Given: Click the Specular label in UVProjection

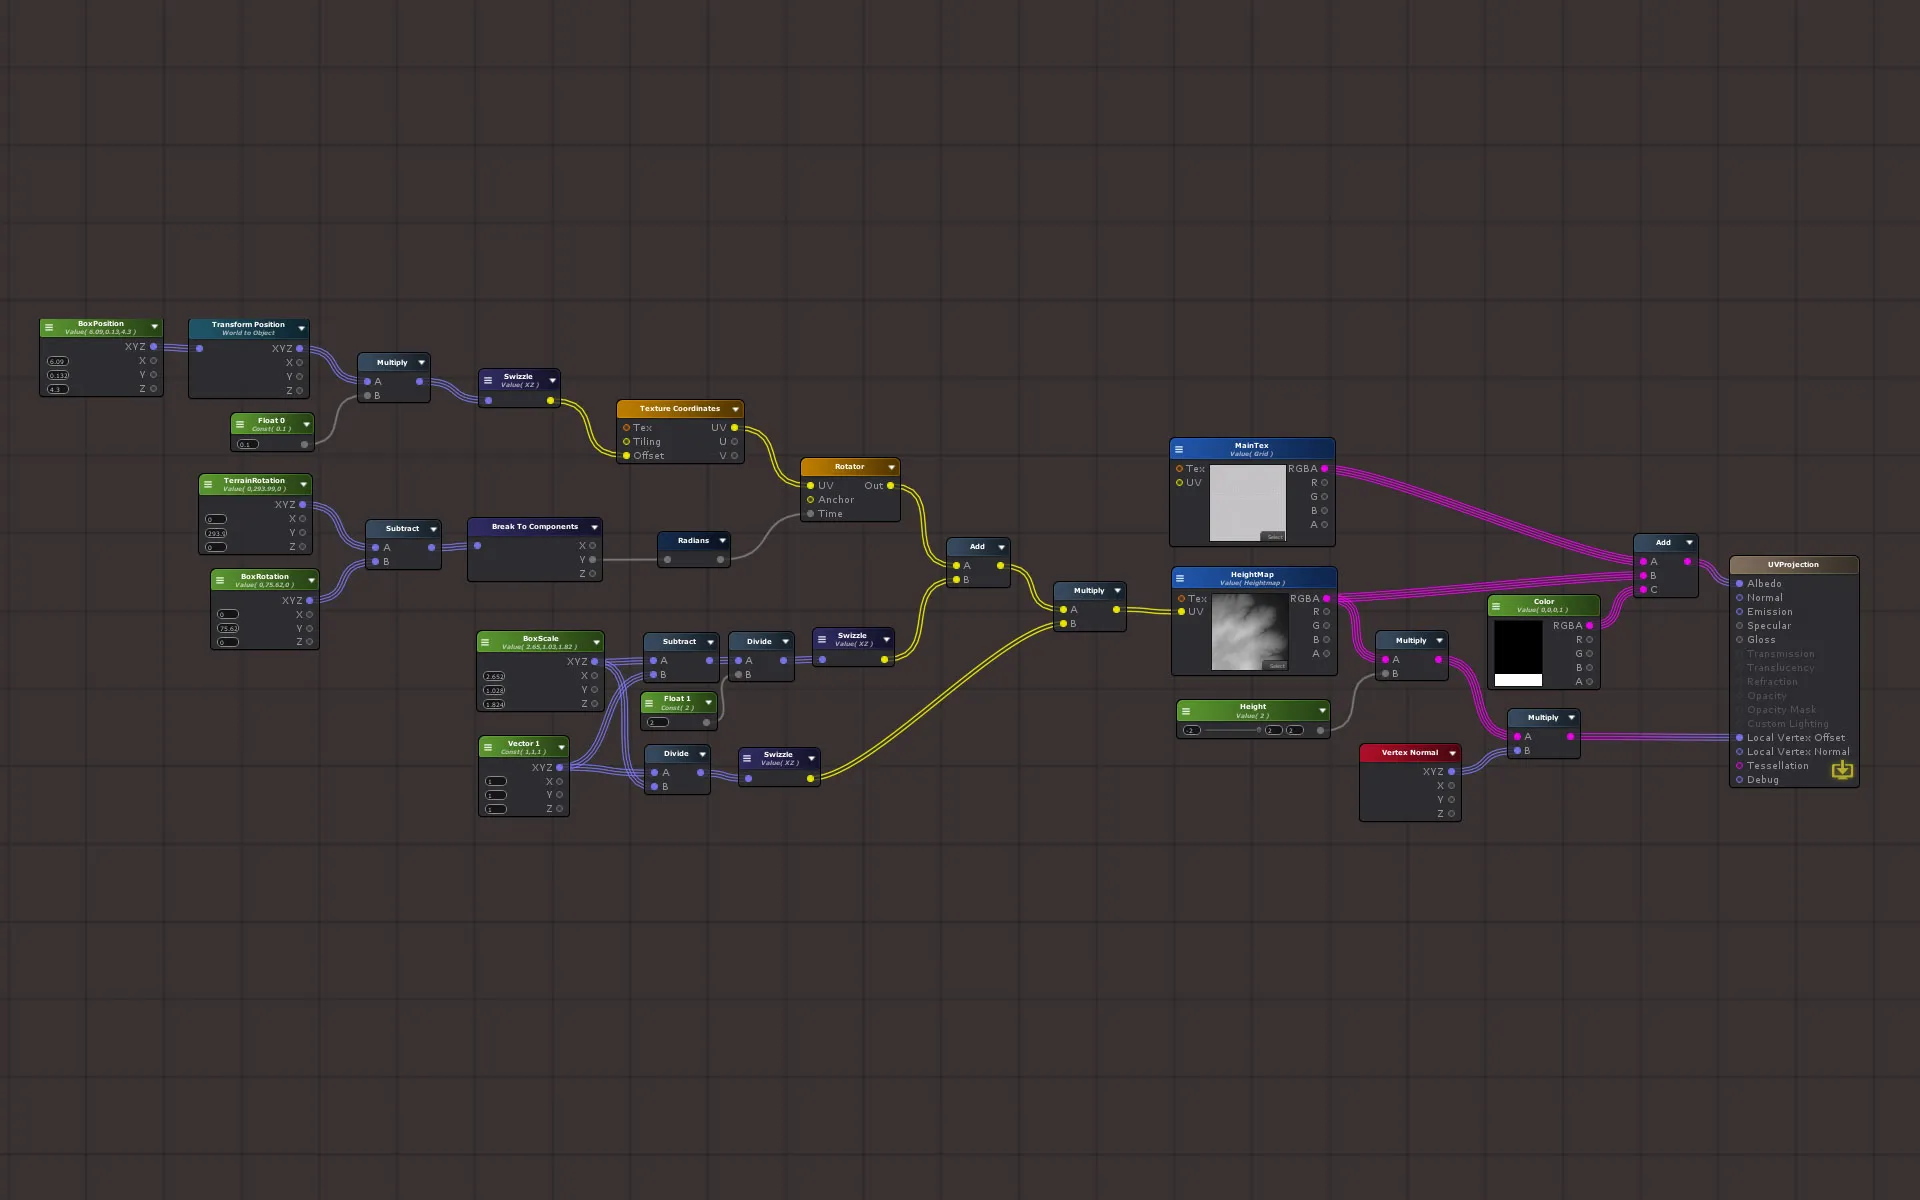Looking at the screenshot, I should [x=1769, y=625].
